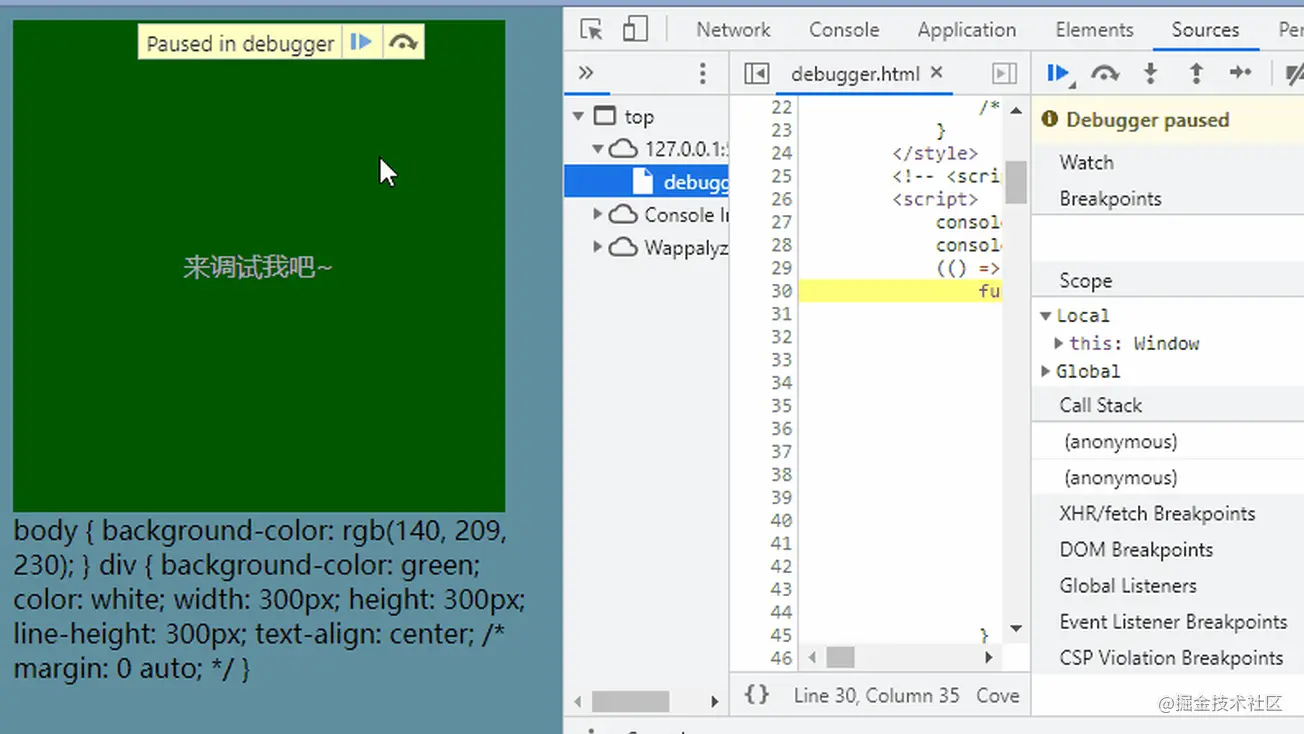
Task: Toggle breakpoint on line 30
Action: (781, 291)
